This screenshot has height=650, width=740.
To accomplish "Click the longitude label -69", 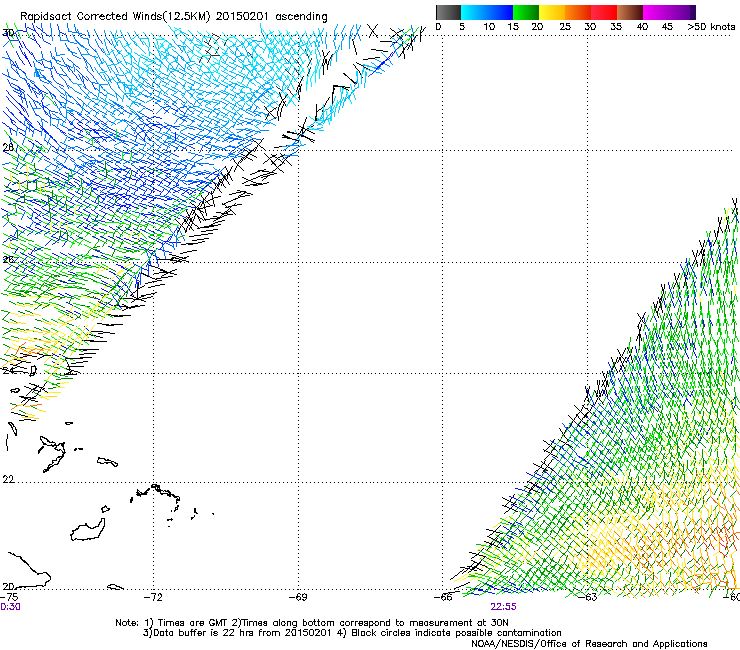I will (x=298, y=597).
